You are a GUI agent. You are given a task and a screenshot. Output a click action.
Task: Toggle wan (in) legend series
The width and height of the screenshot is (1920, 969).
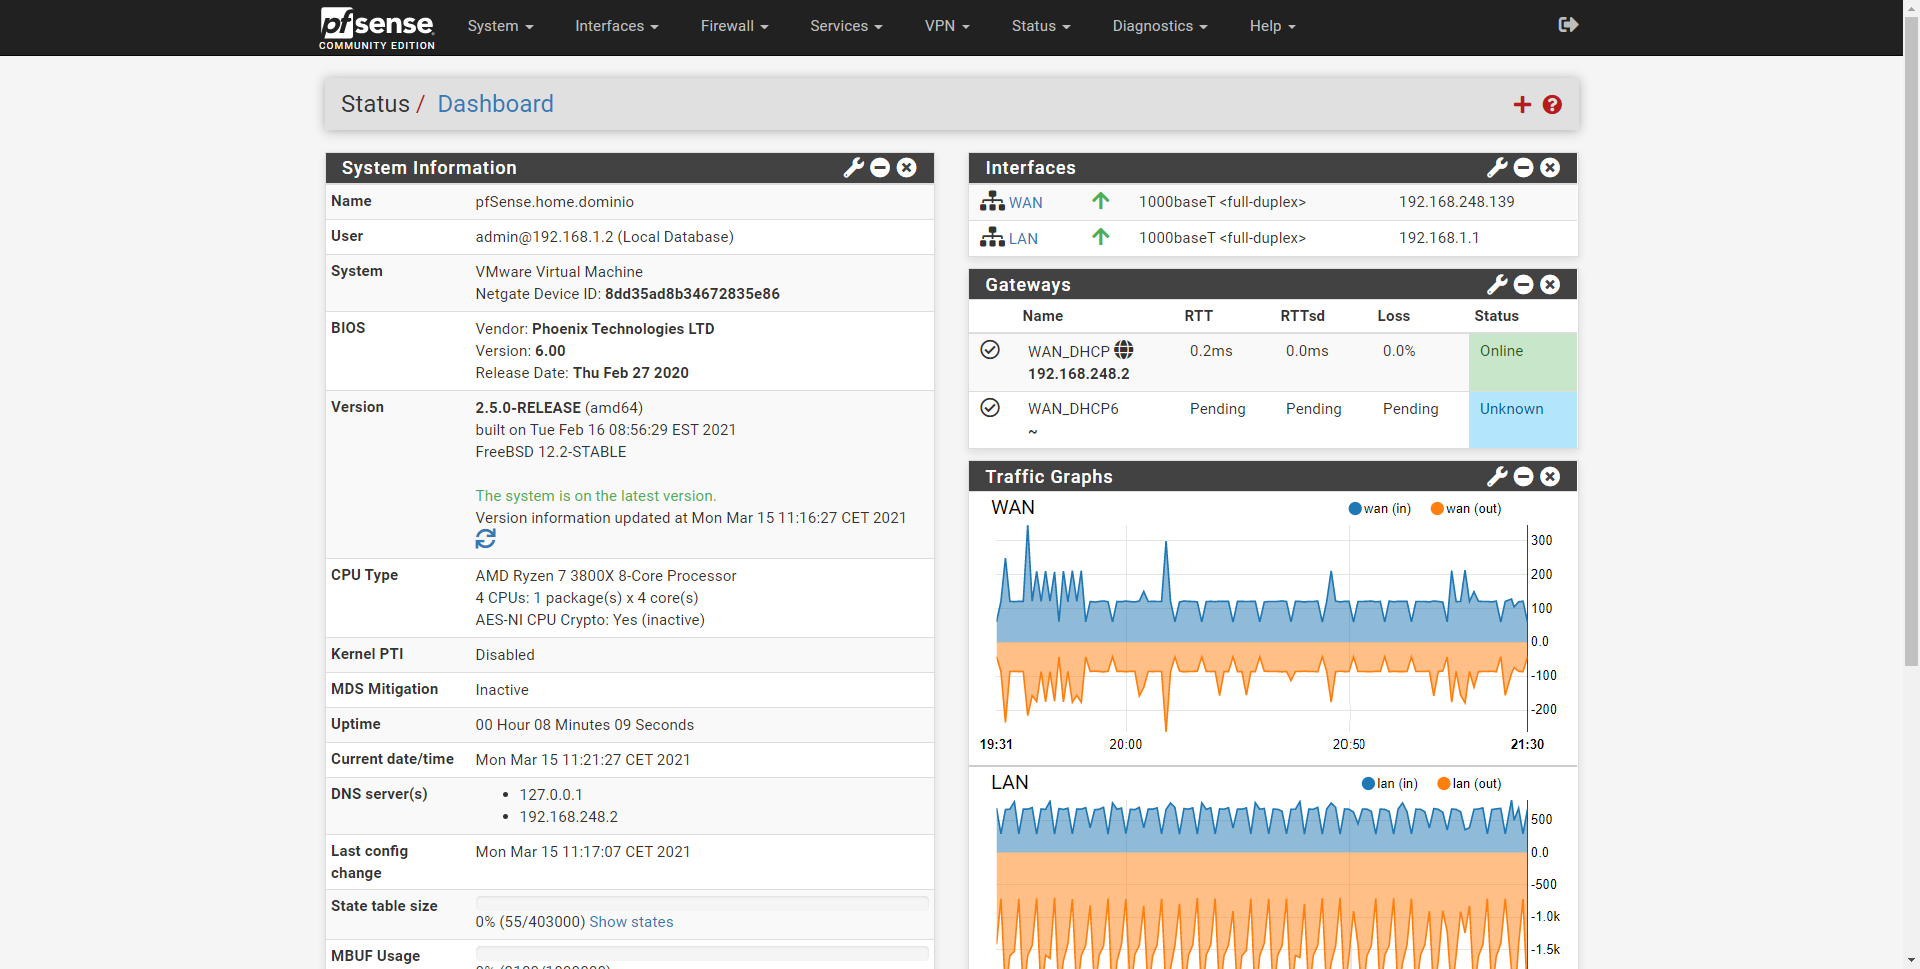click(1379, 509)
